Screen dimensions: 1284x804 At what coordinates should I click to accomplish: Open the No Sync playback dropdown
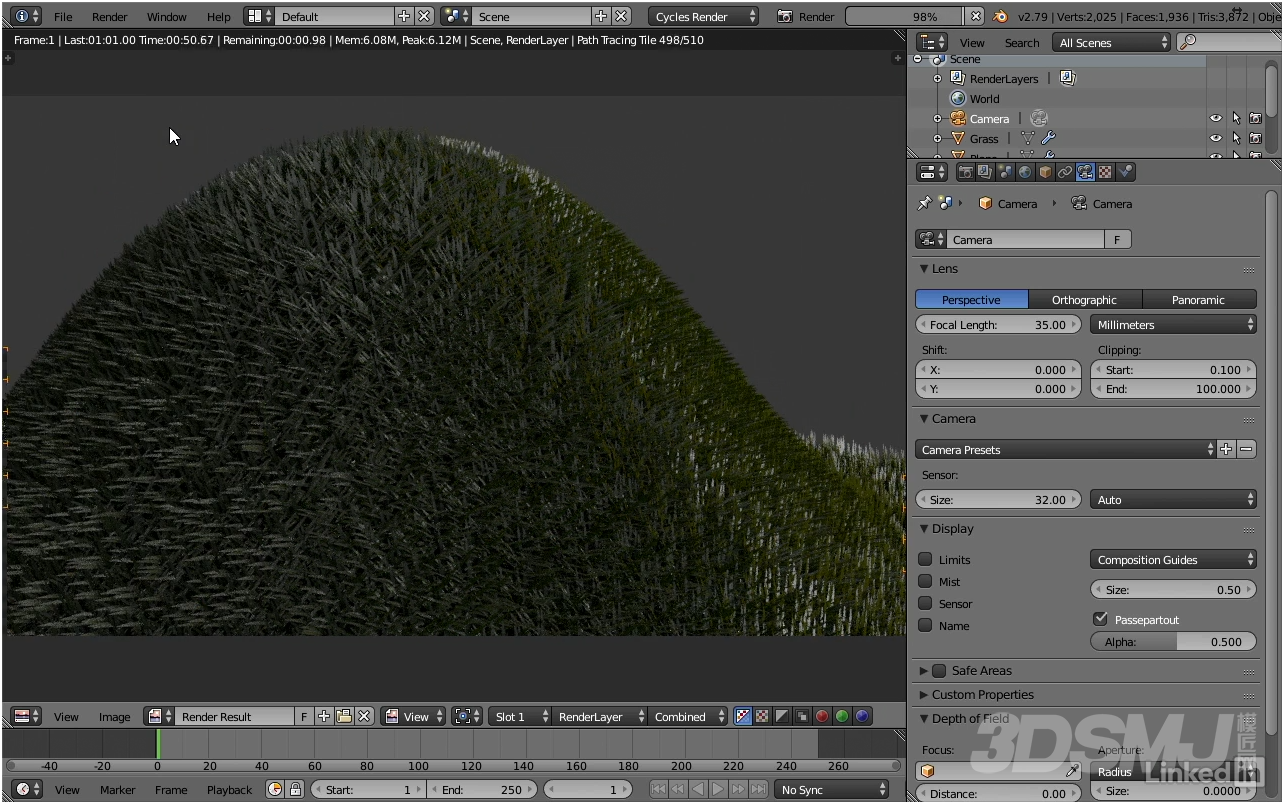[x=832, y=789]
